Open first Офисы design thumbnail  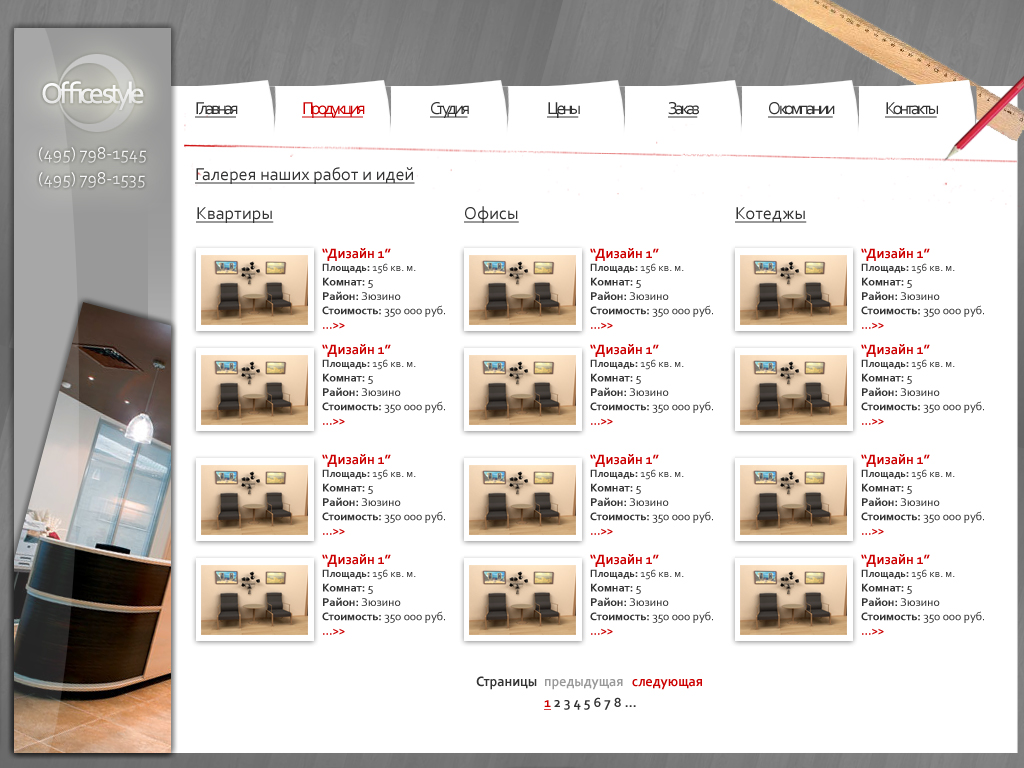[522, 289]
